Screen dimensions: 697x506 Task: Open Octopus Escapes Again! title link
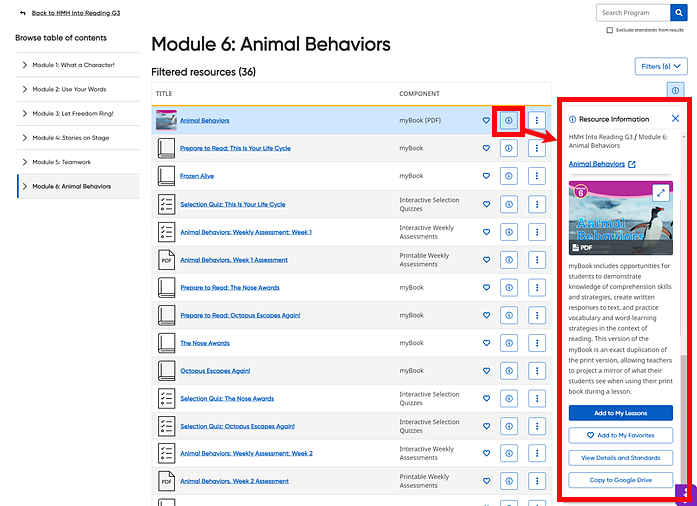tap(215, 371)
